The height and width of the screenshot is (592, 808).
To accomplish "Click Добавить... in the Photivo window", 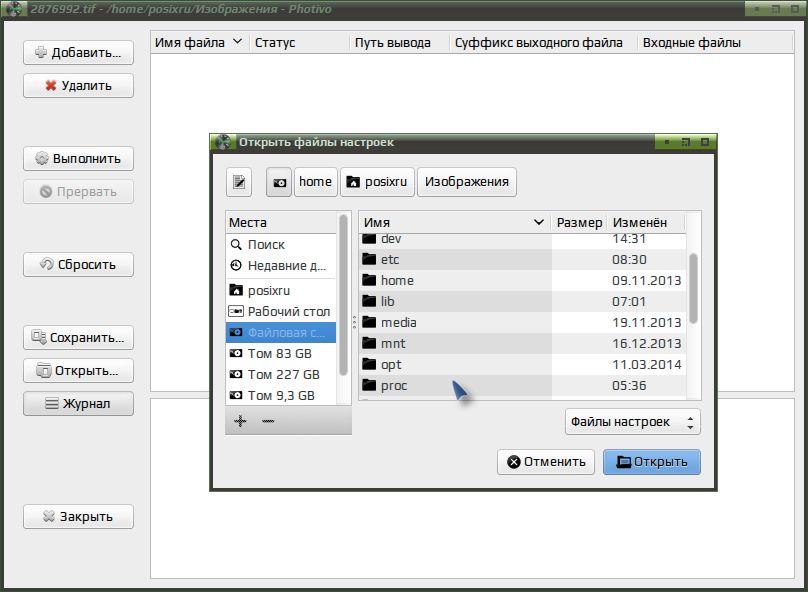I will pyautogui.click(x=78, y=53).
